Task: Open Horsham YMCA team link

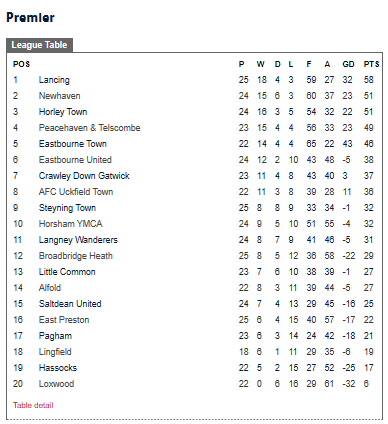Action: [70, 224]
